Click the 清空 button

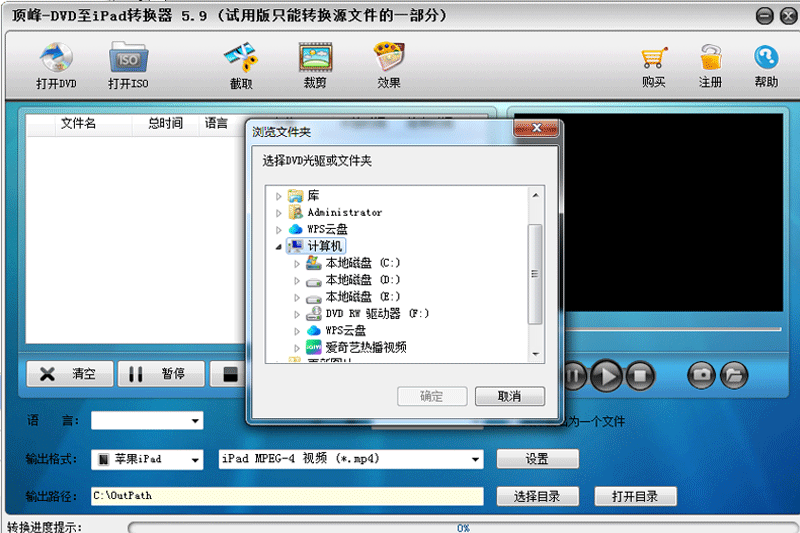point(70,374)
